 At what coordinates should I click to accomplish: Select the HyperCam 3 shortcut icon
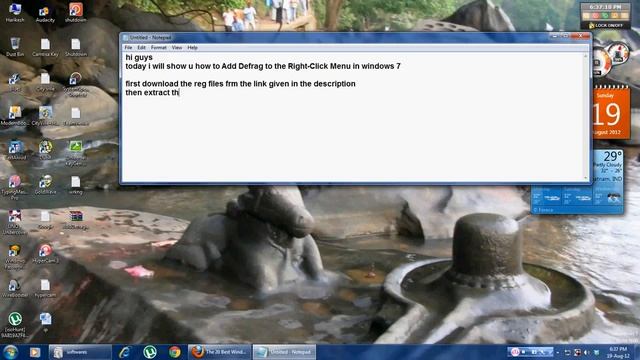[45, 253]
